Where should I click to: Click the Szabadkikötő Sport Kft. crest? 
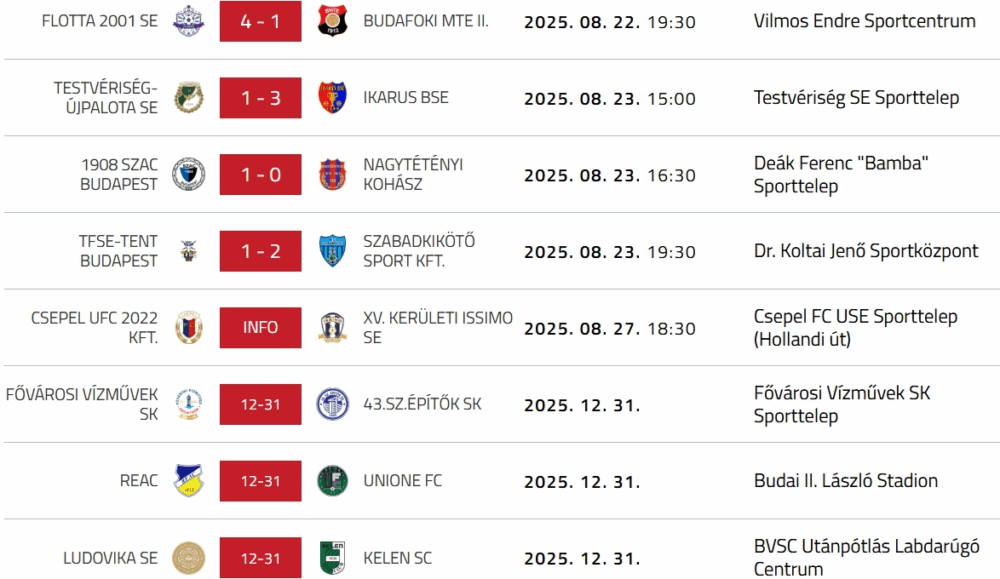tap(331, 251)
